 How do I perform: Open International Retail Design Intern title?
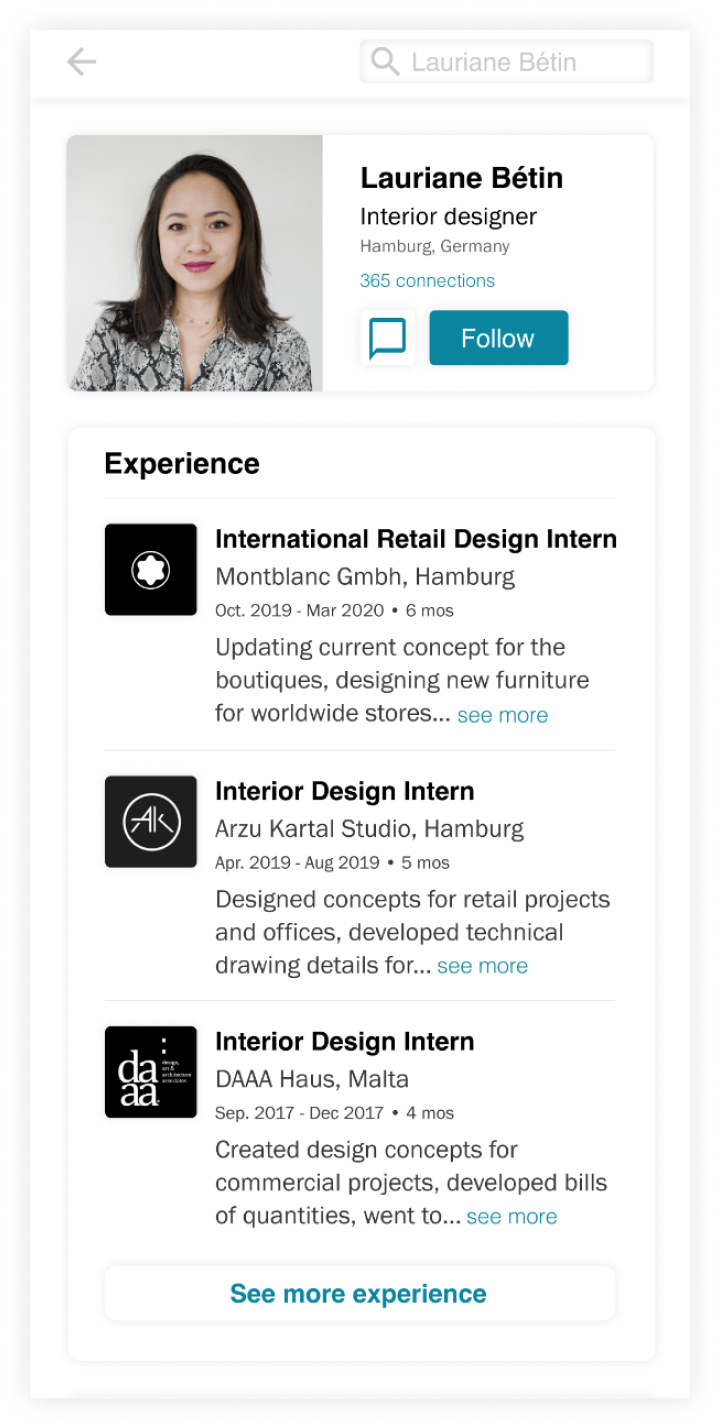pyautogui.click(x=415, y=539)
